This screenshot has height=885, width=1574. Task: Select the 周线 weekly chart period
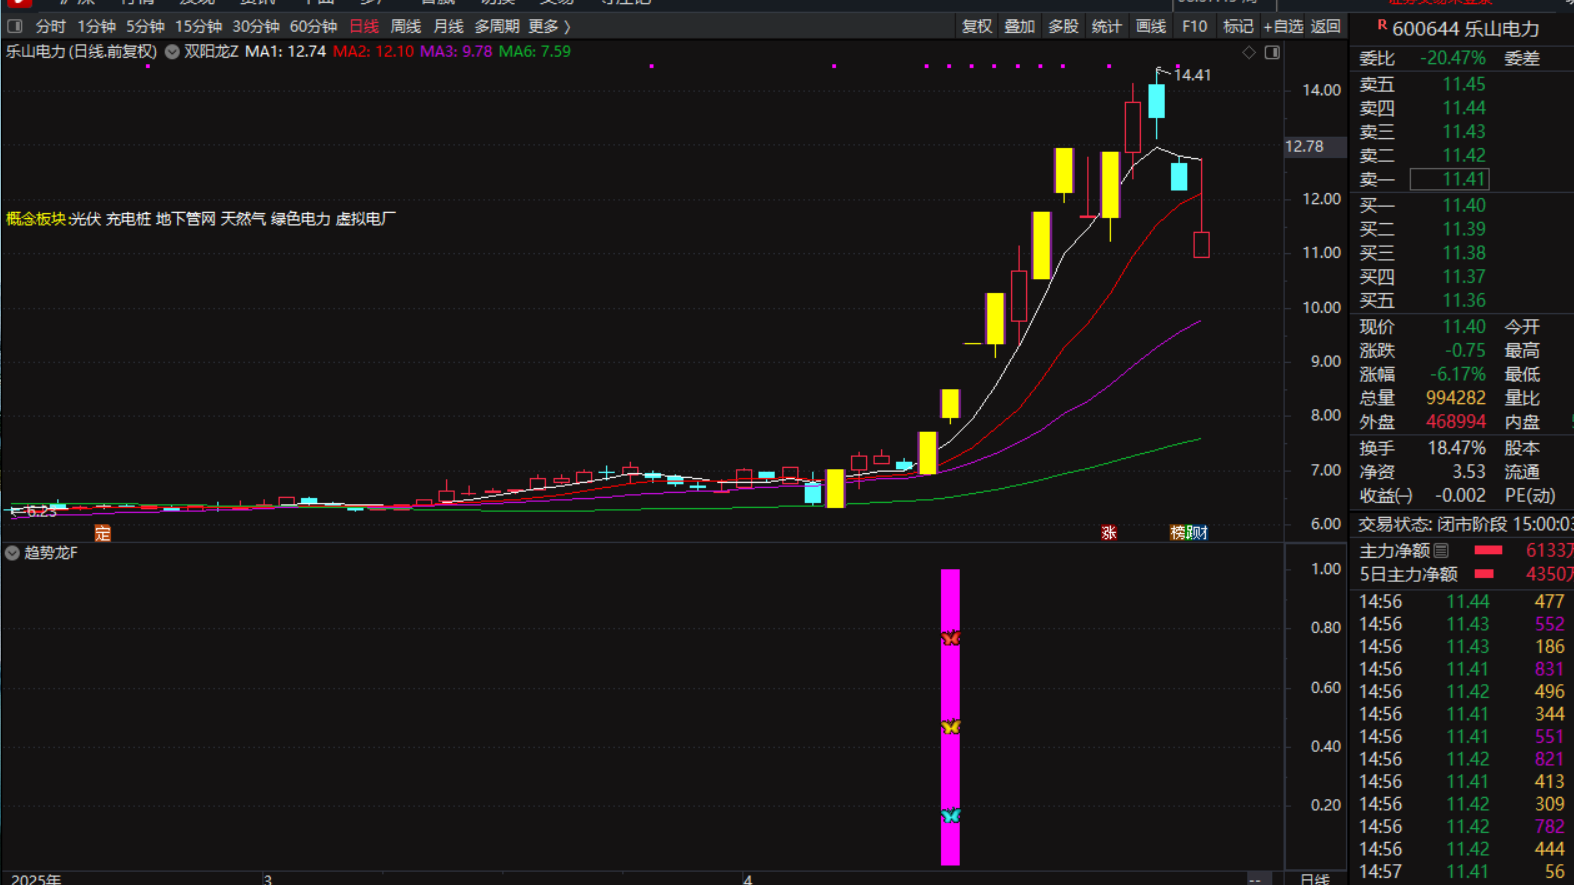[x=405, y=26]
